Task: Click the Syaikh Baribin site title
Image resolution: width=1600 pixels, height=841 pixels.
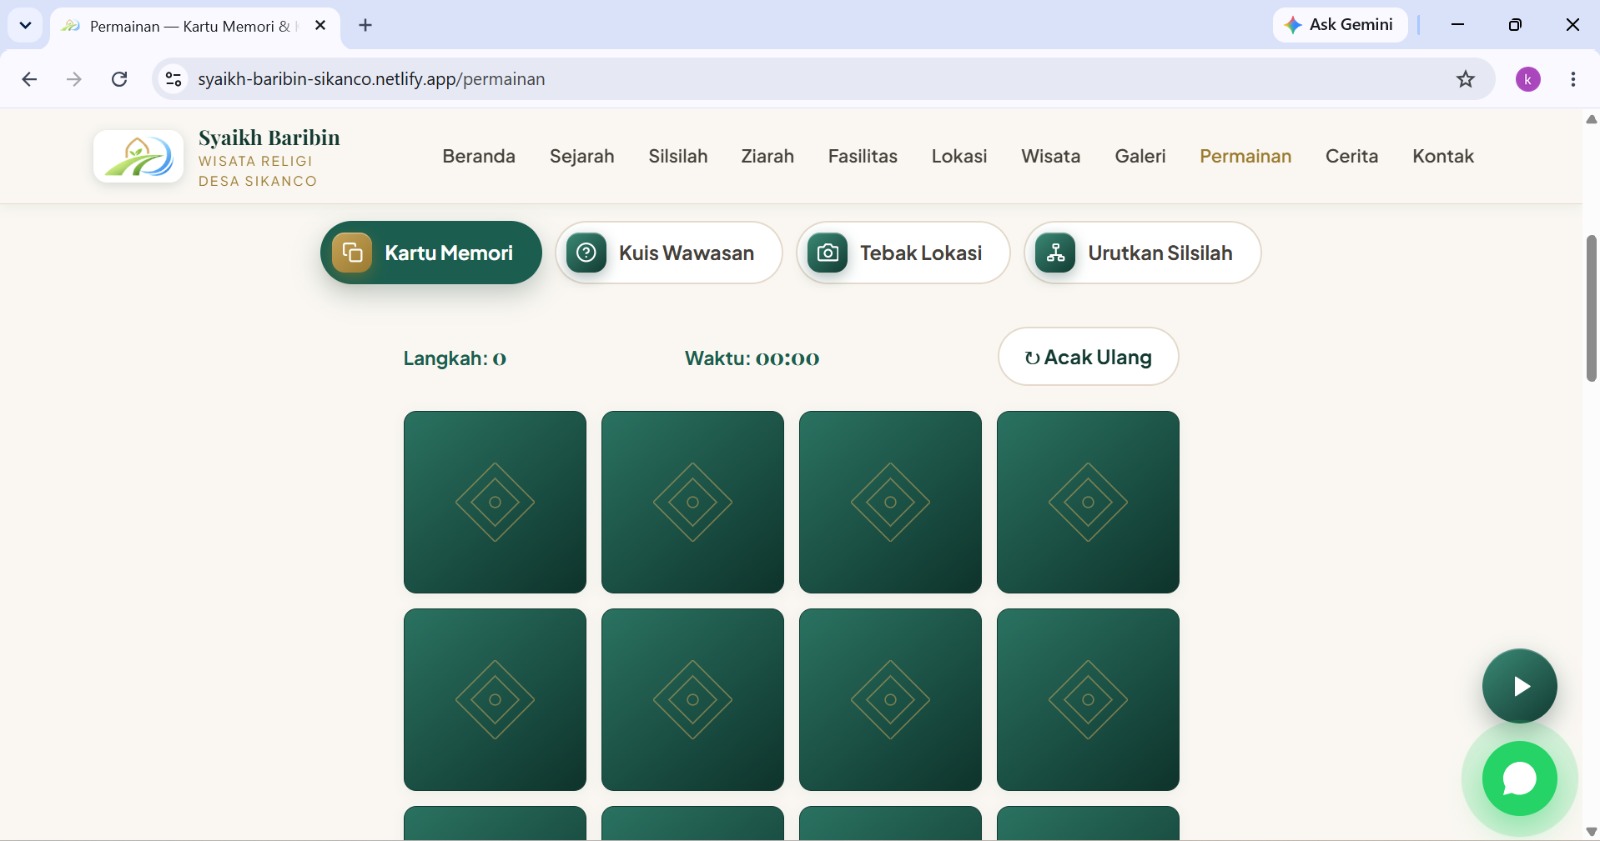Action: coord(269,138)
